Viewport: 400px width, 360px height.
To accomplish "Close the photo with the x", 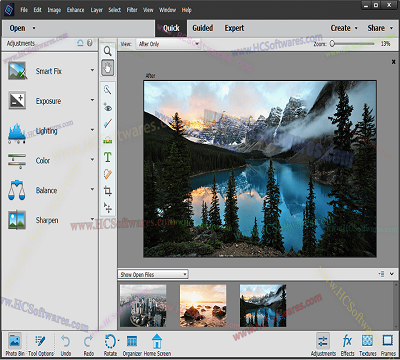I will [x=393, y=62].
